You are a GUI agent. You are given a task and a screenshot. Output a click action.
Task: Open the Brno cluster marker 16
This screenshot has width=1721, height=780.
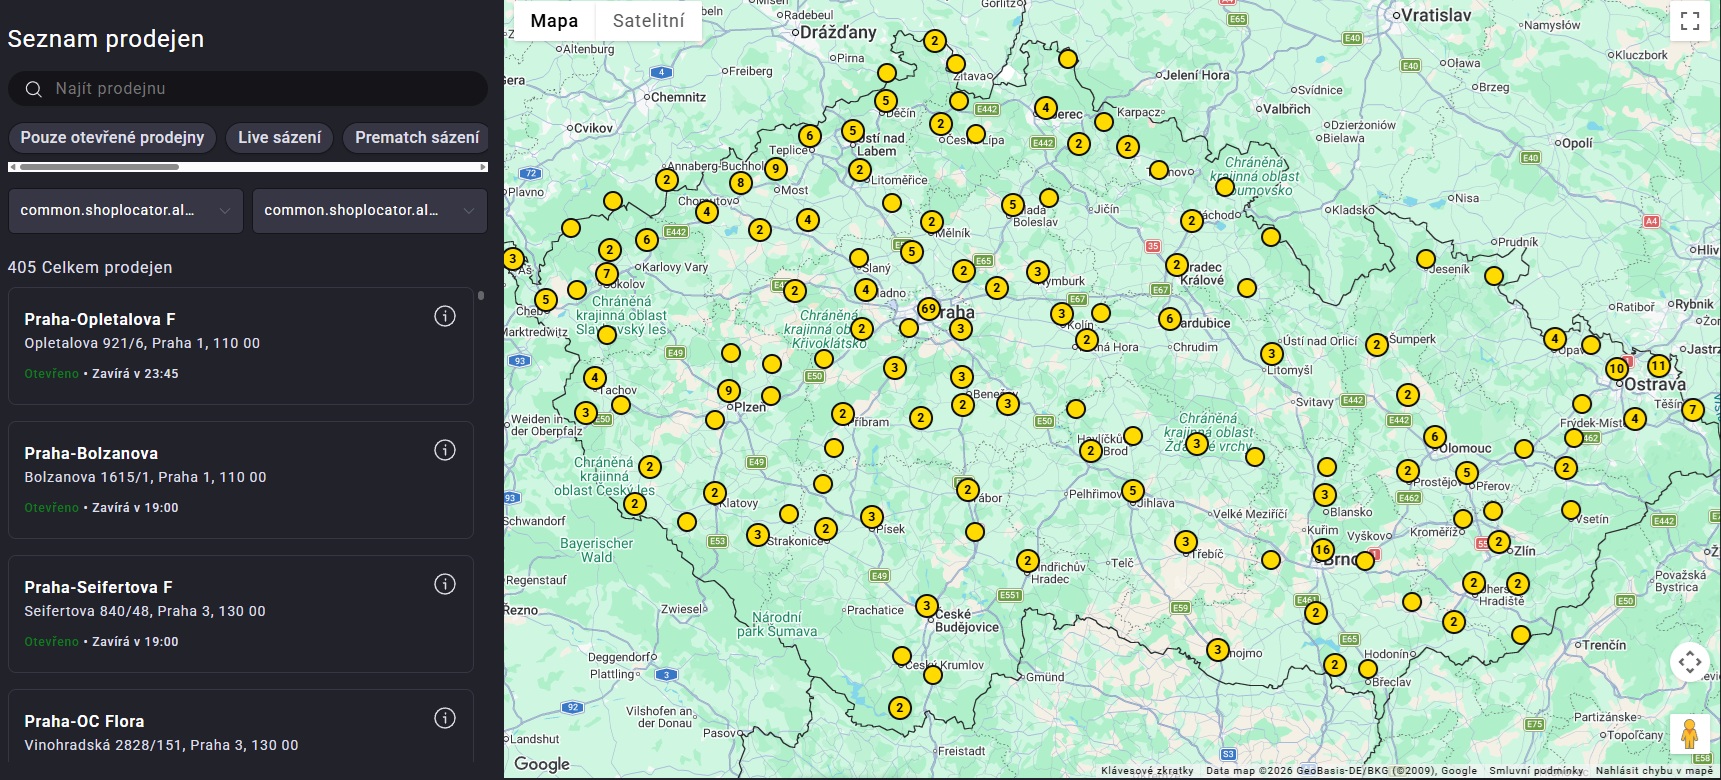pyautogui.click(x=1323, y=549)
